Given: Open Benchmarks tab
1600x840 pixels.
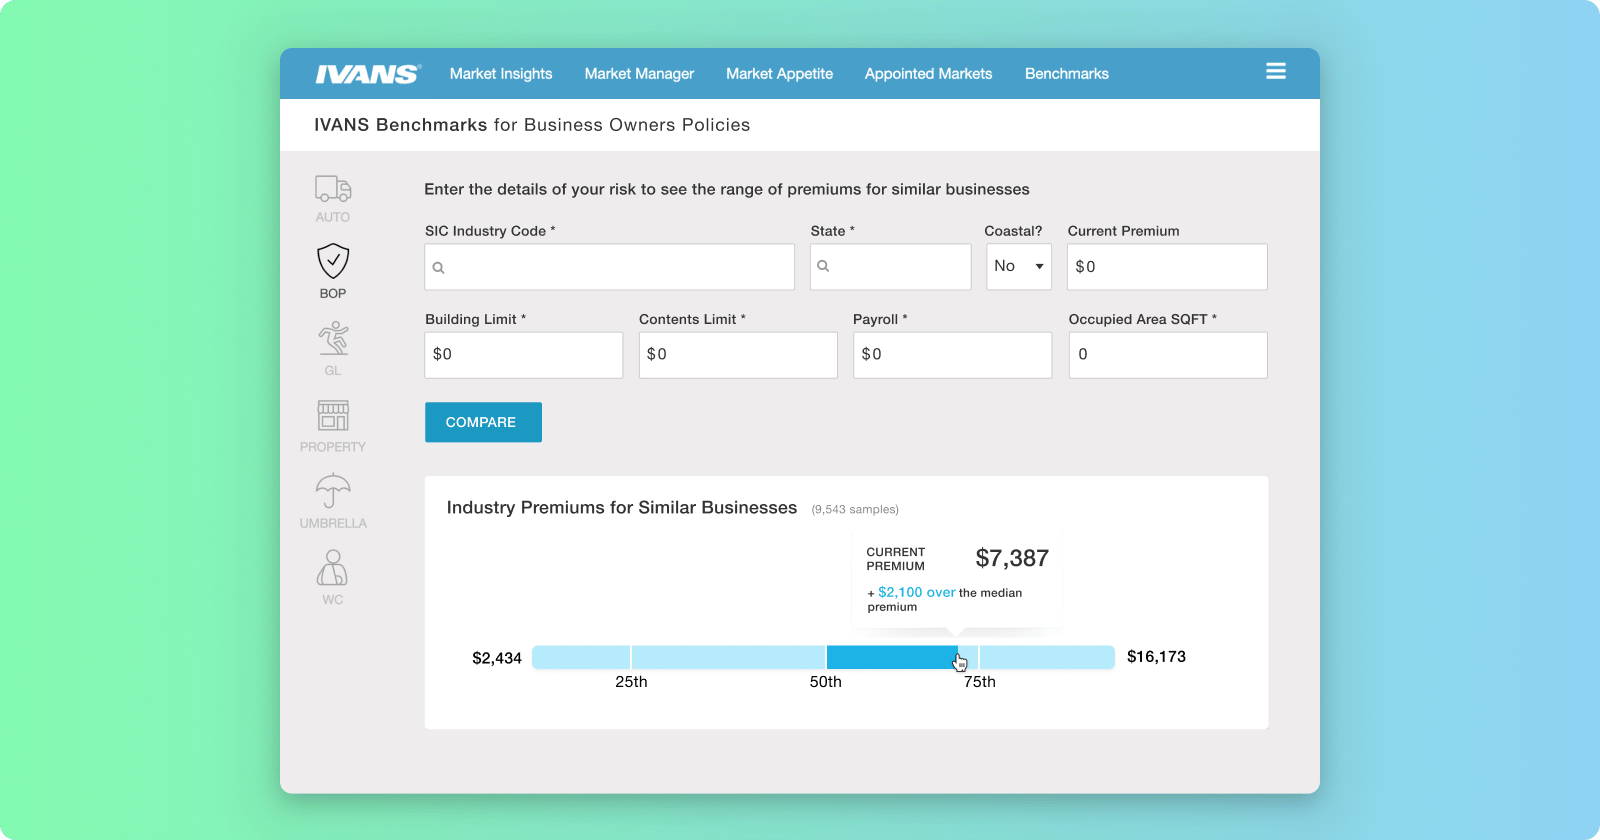Looking at the screenshot, I should coord(1067,74).
